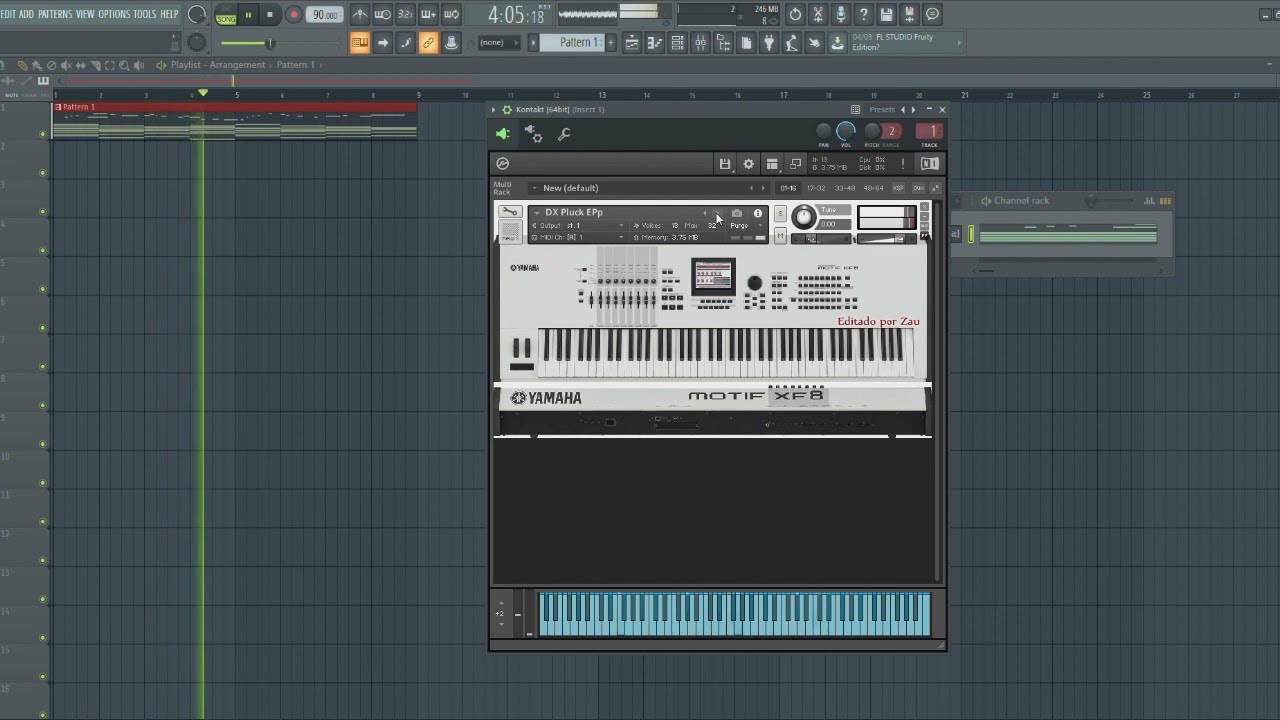Open the OPTIONS menu

click(114, 14)
